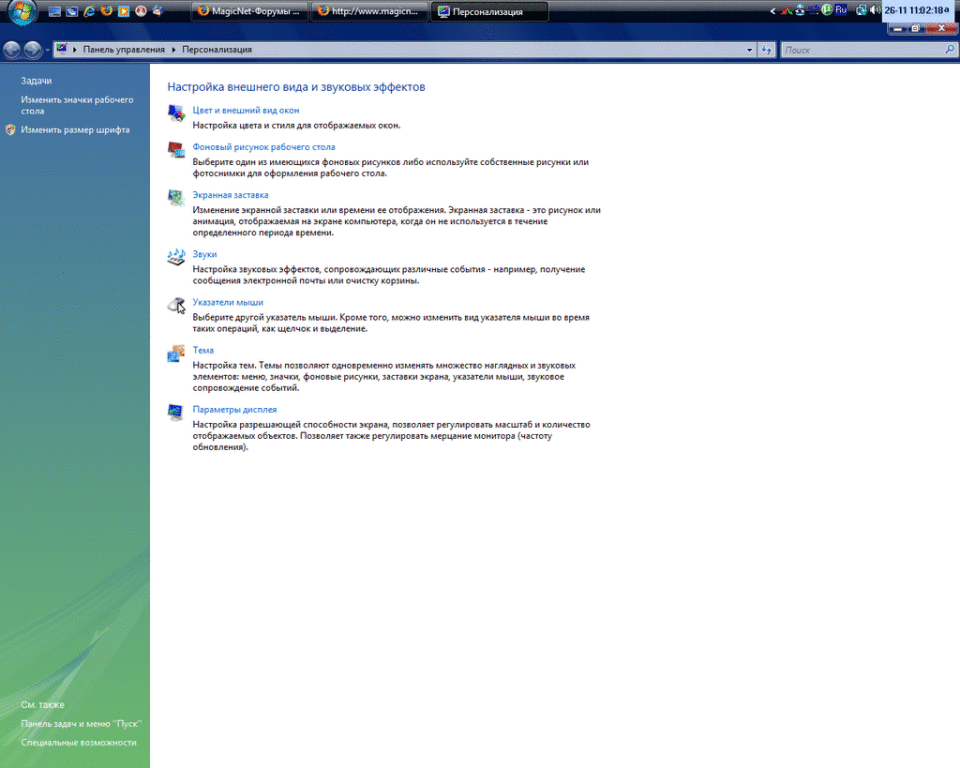Open the Звуки link
The width and height of the screenshot is (960, 768).
[x=204, y=254]
